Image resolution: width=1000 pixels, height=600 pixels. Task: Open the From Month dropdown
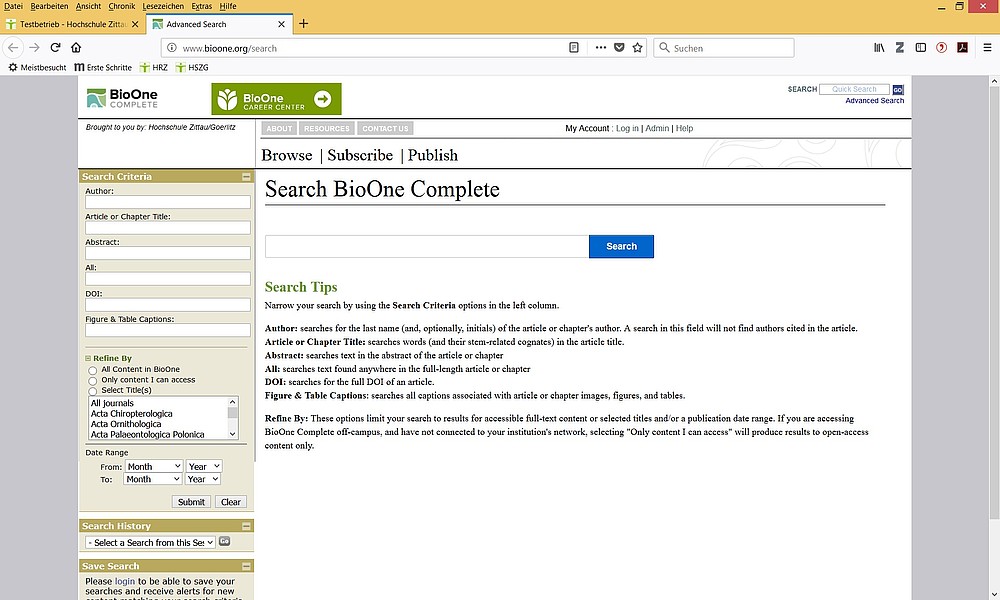[x=153, y=467]
